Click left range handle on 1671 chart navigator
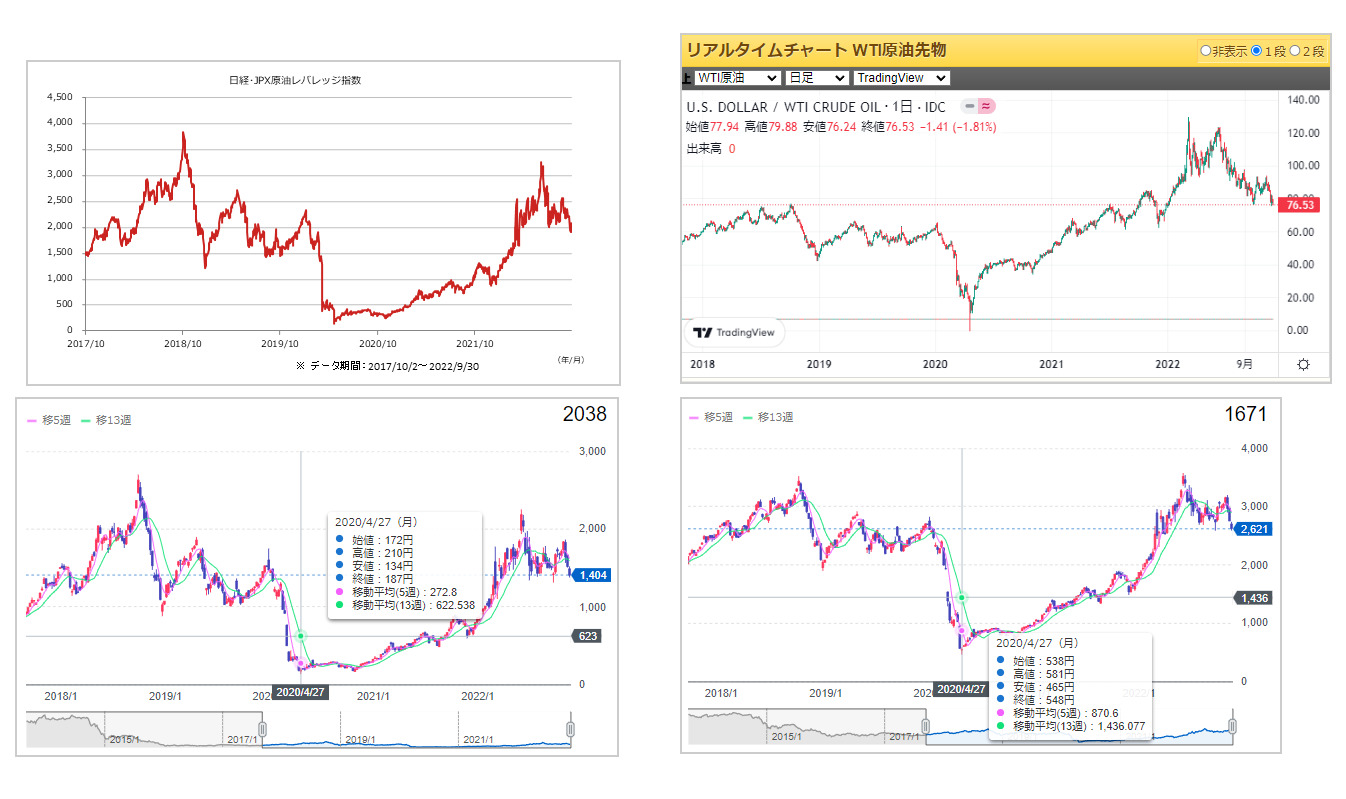 926,725
